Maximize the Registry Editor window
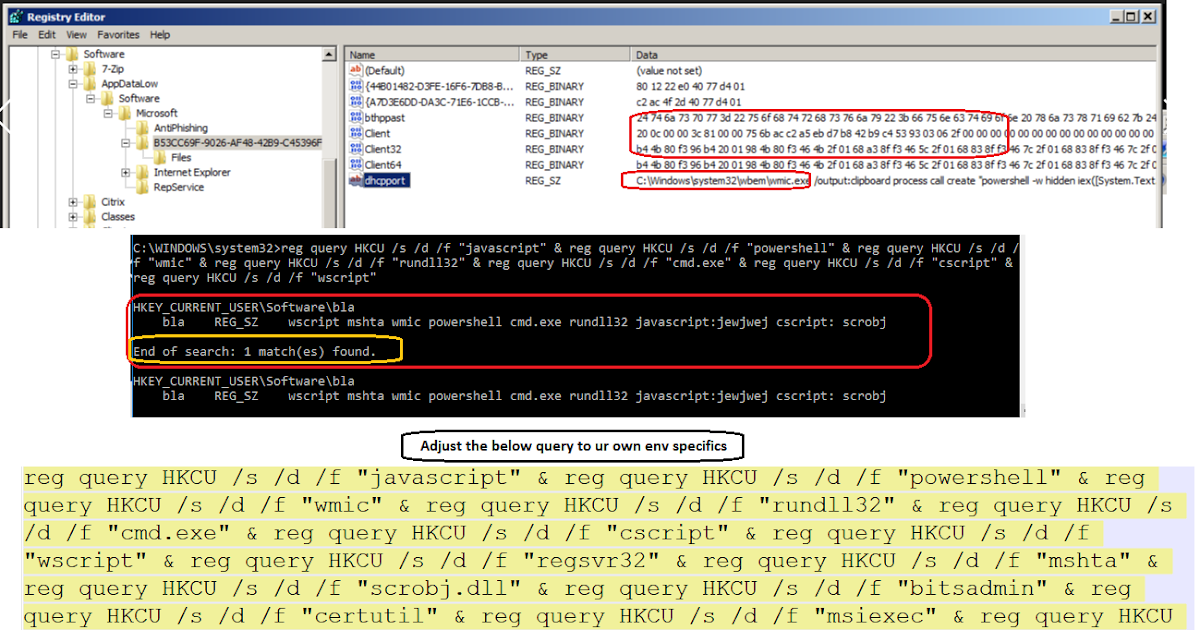1200x630 pixels. coord(1130,16)
